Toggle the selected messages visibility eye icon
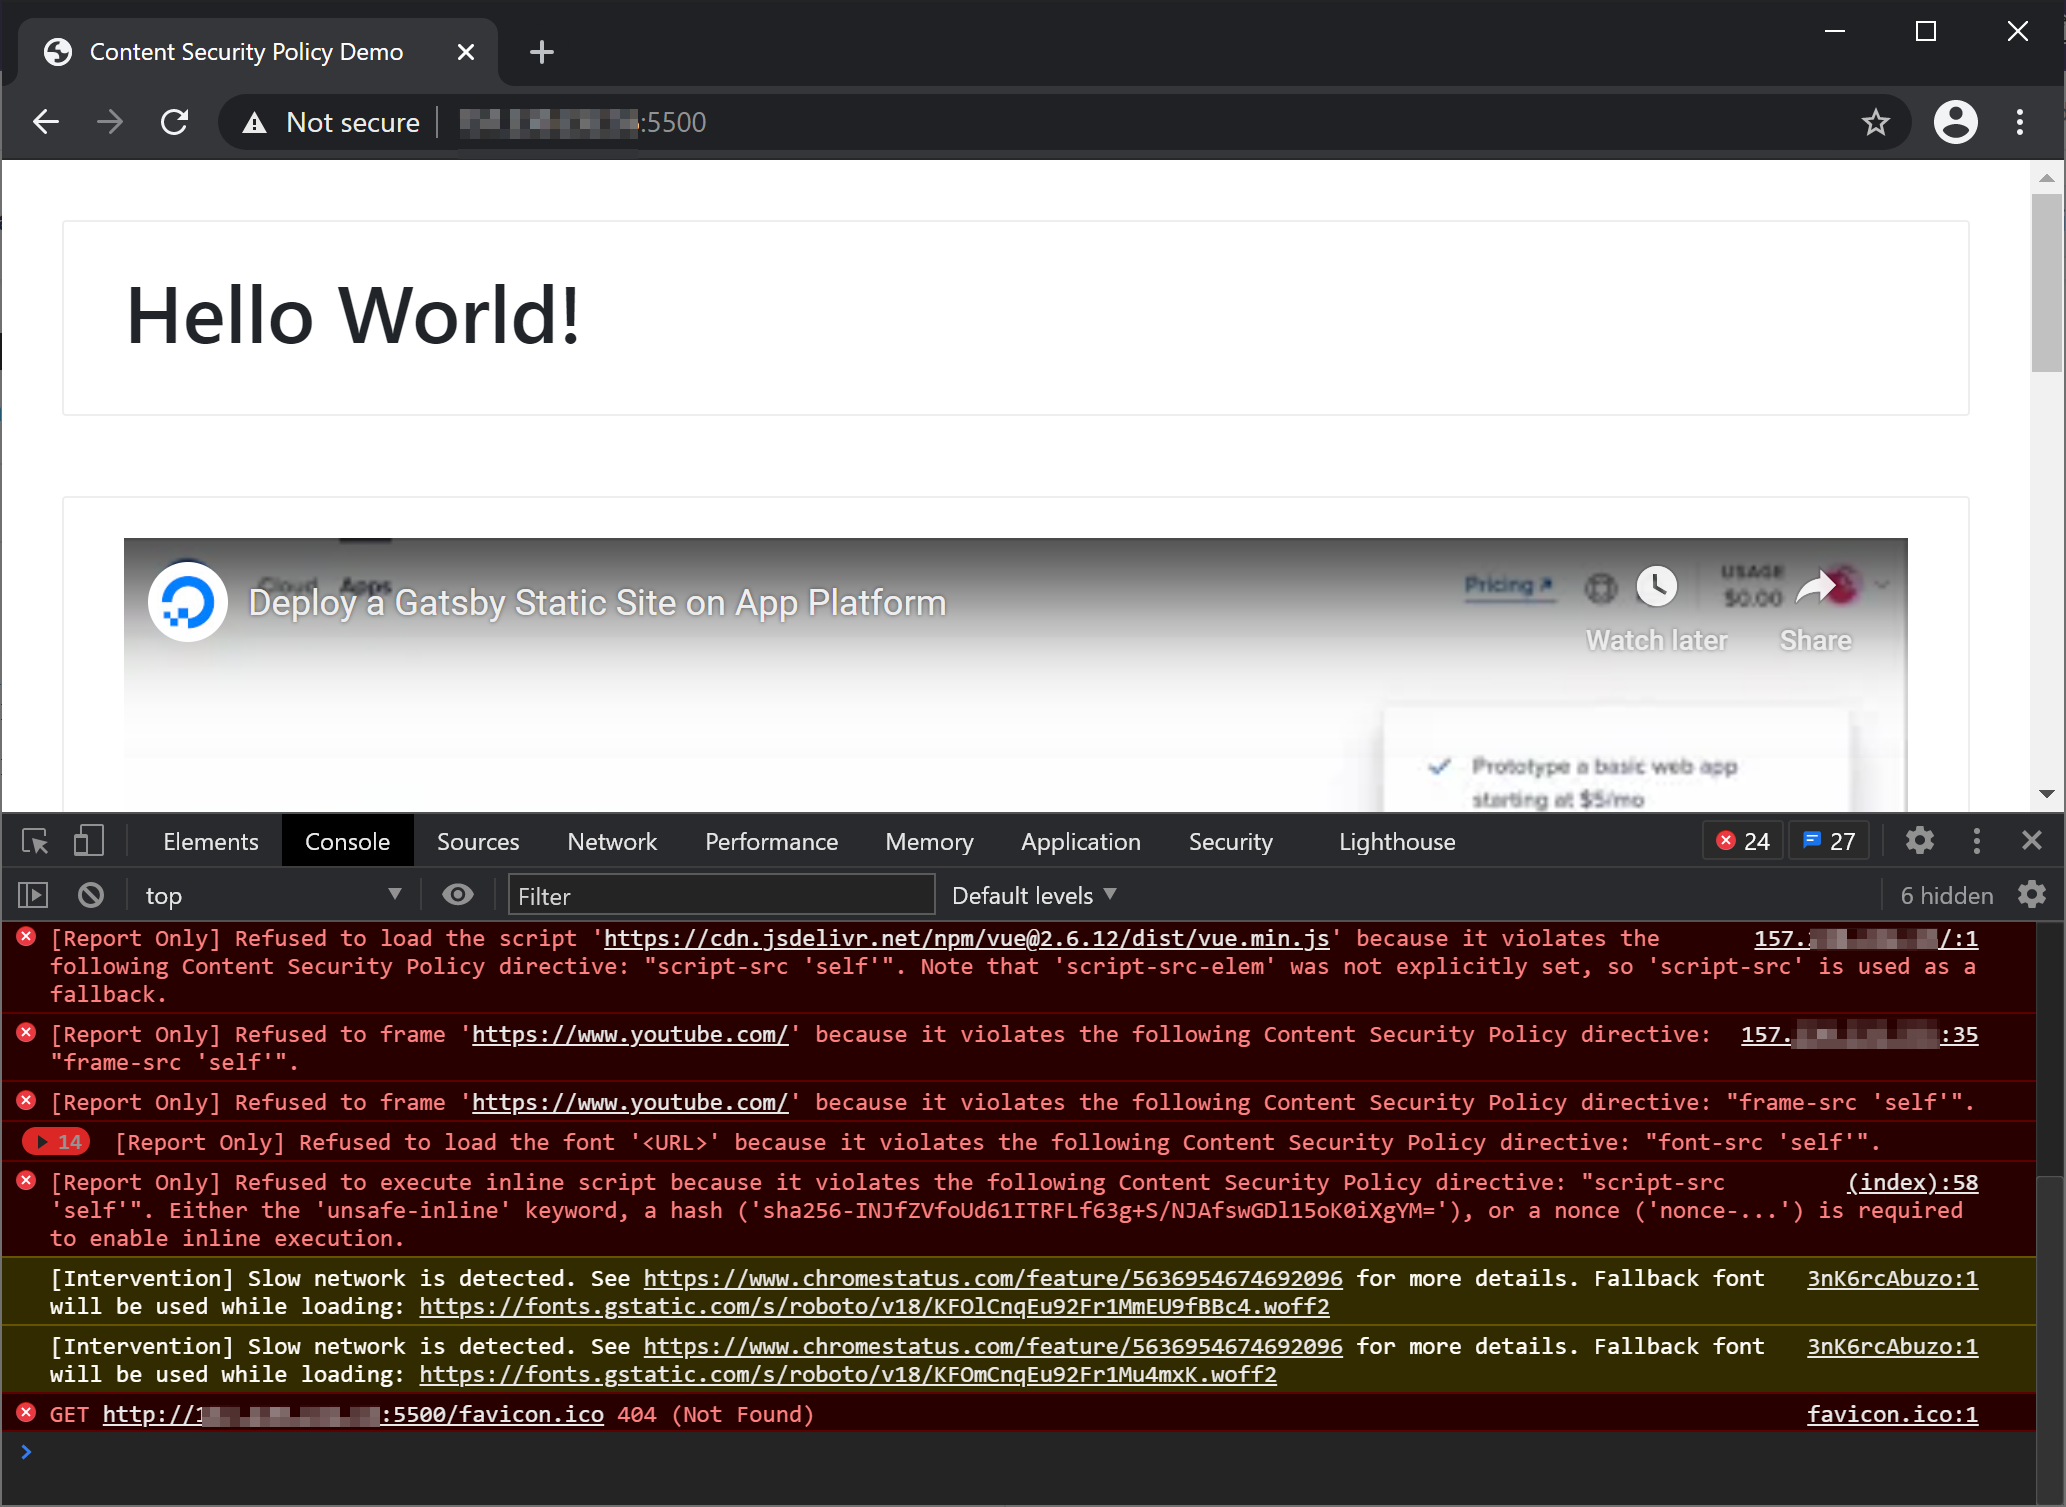The image size is (2066, 1507). click(x=454, y=895)
